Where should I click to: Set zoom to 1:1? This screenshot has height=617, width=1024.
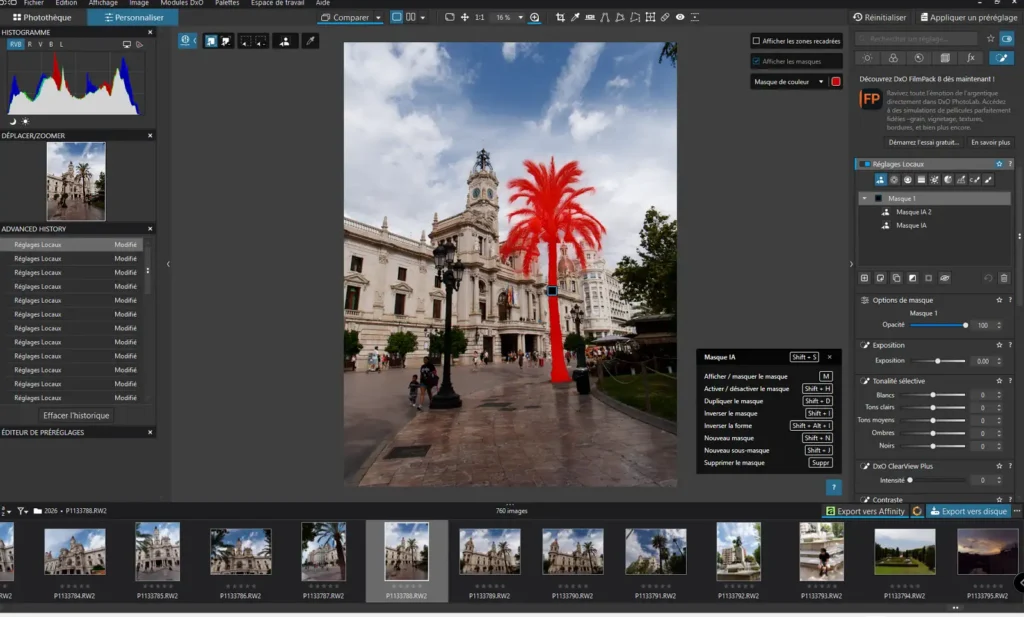(x=480, y=18)
